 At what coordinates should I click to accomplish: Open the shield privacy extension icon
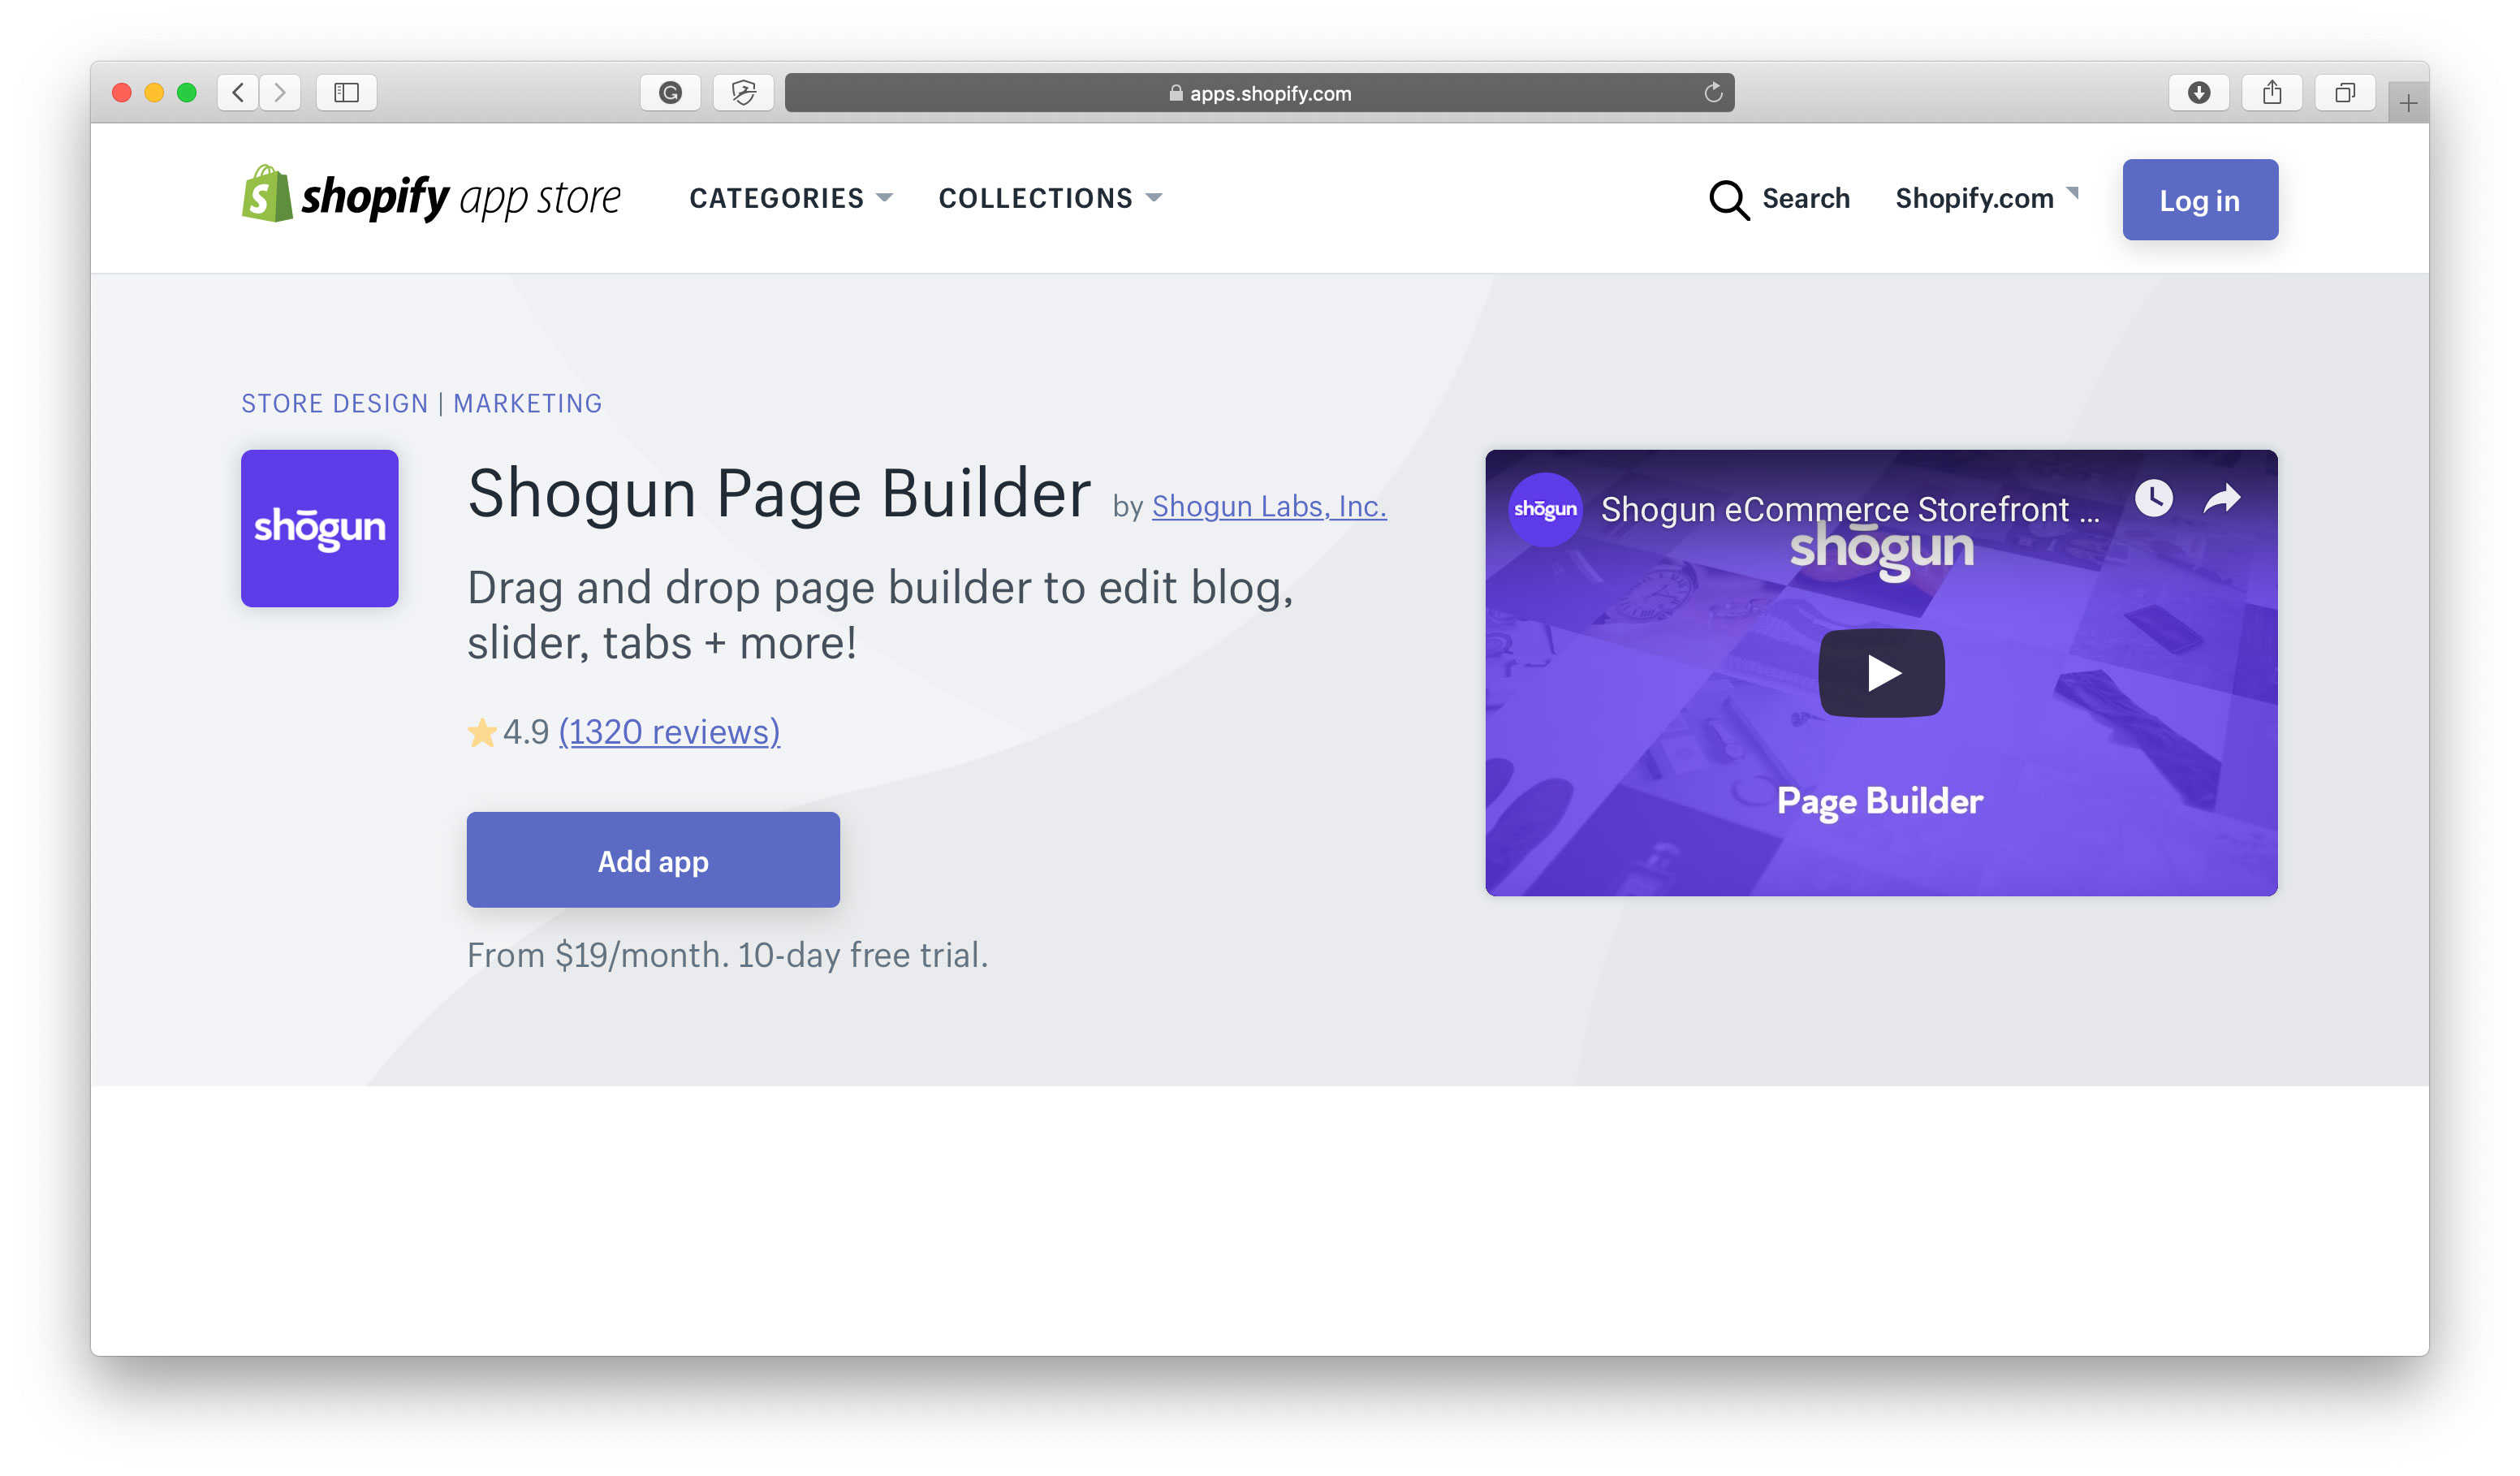743,93
